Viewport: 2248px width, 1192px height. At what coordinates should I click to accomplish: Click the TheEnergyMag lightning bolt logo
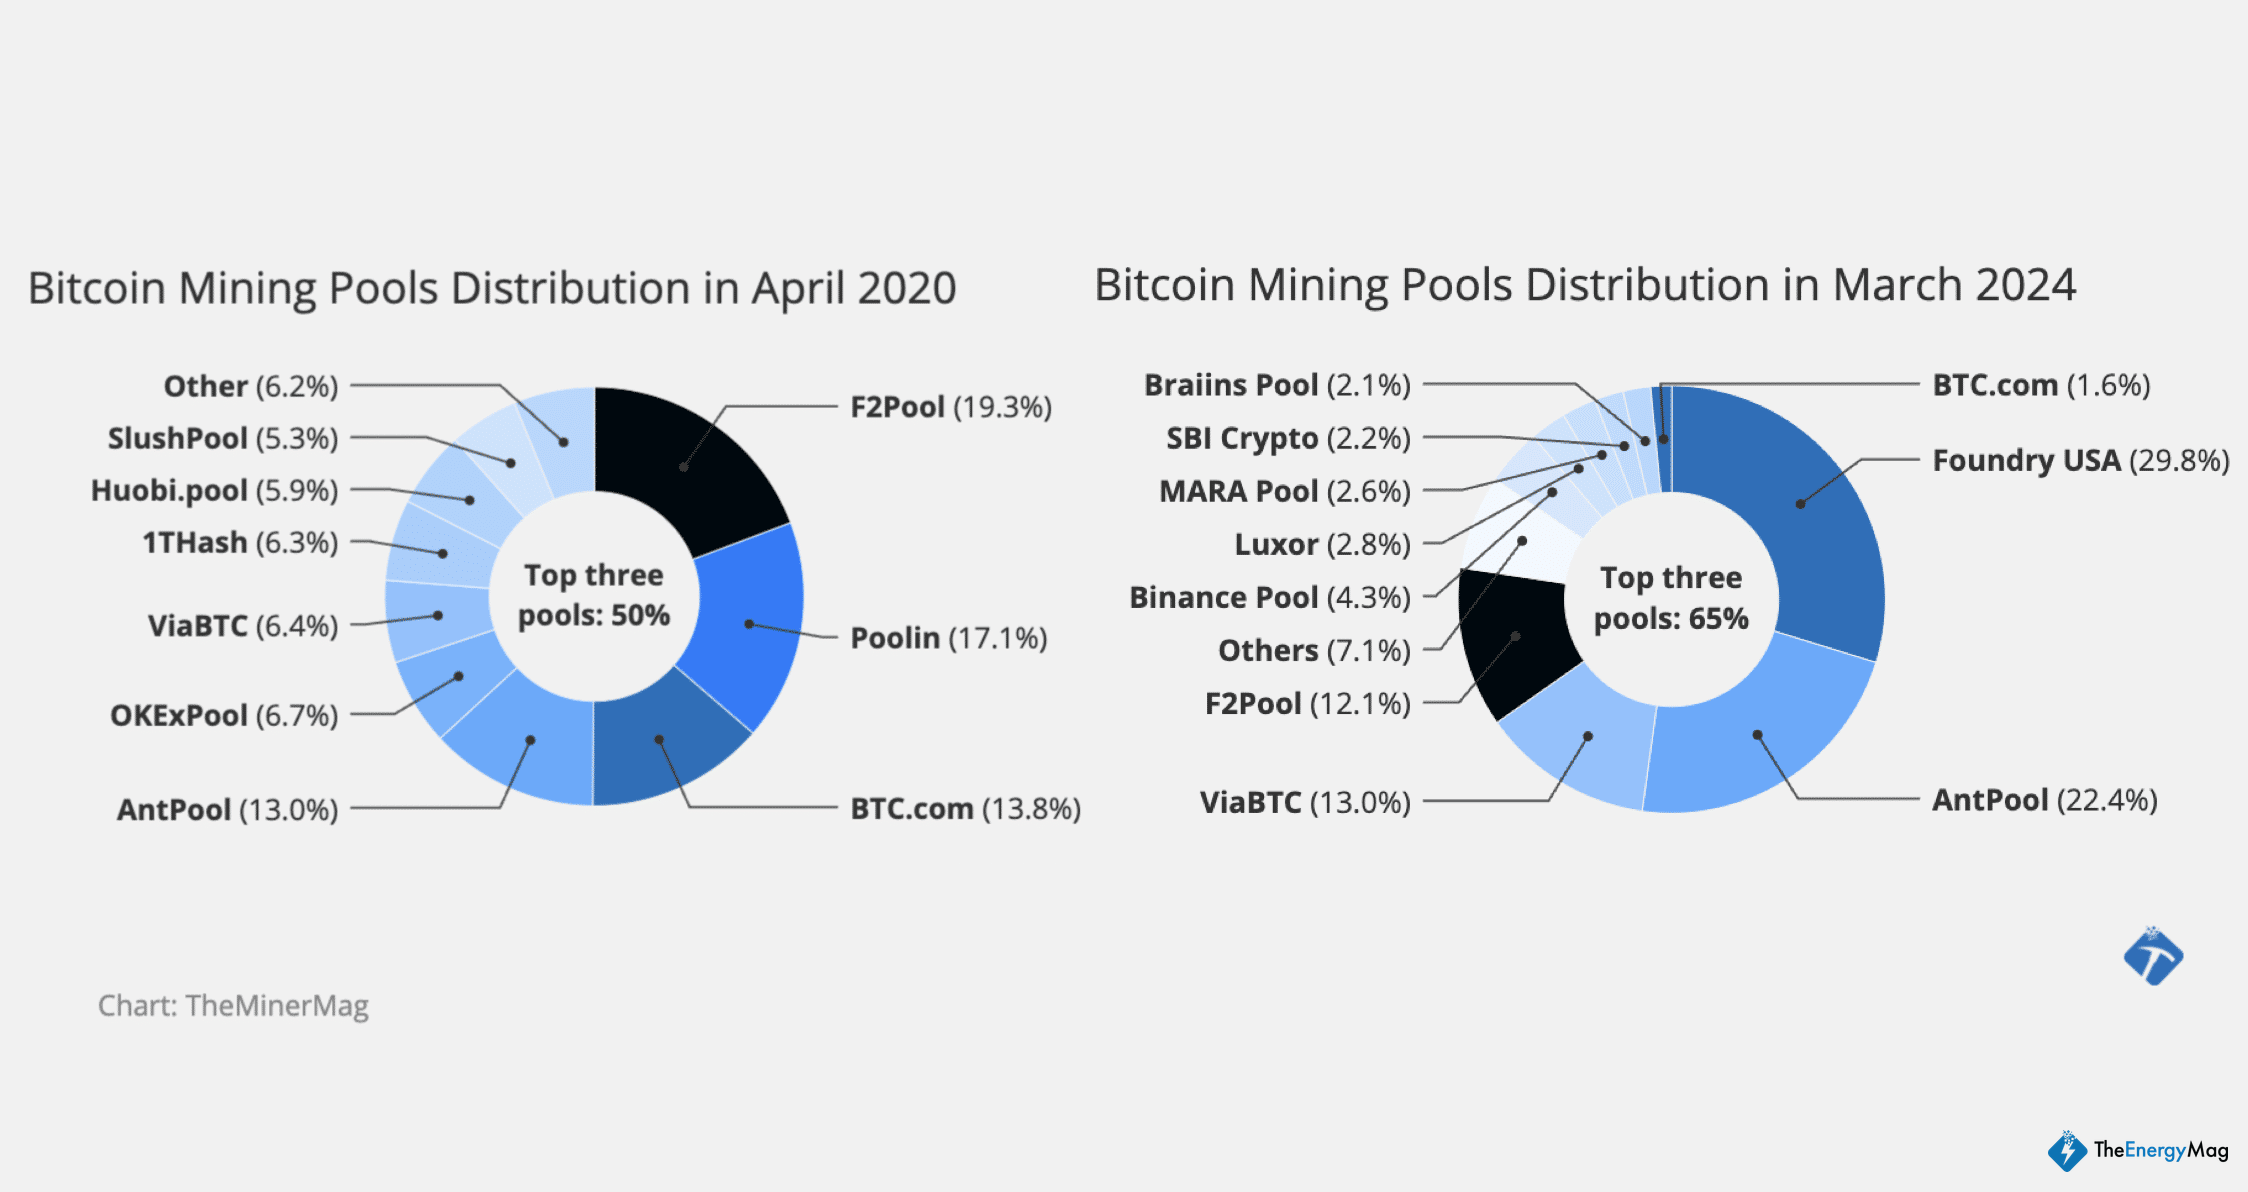[x=2066, y=1150]
